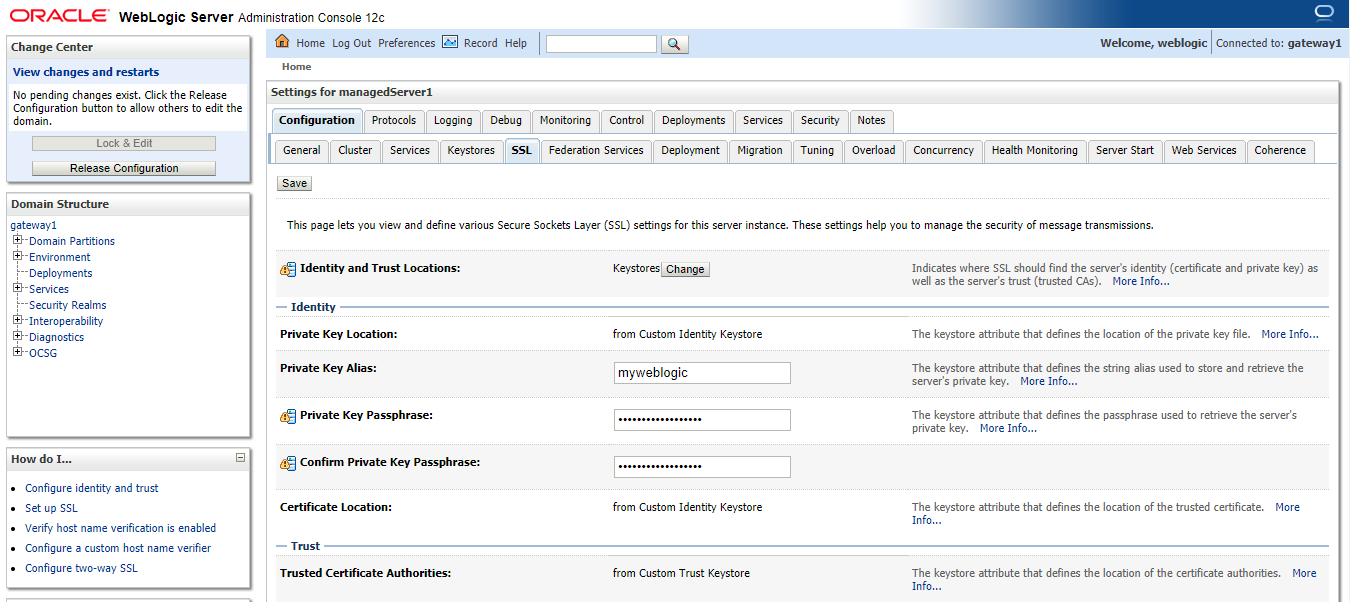This screenshot has width=1350, height=602.
Task: Switch to the Protocols tab
Action: coord(393,120)
